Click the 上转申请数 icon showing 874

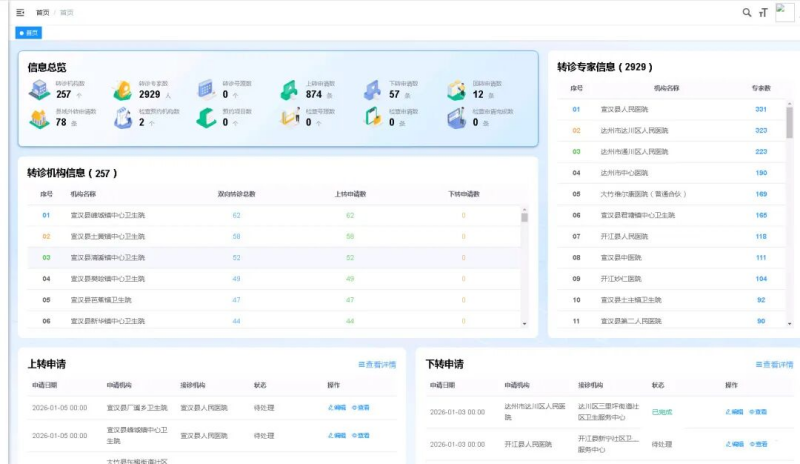pos(288,90)
